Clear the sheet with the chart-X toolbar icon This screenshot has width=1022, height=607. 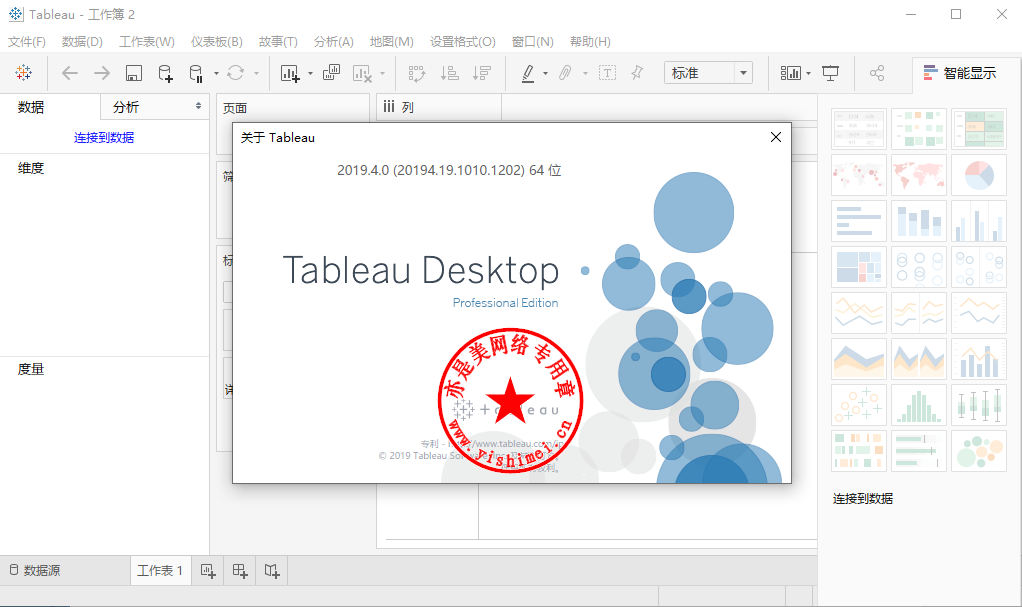(362, 73)
